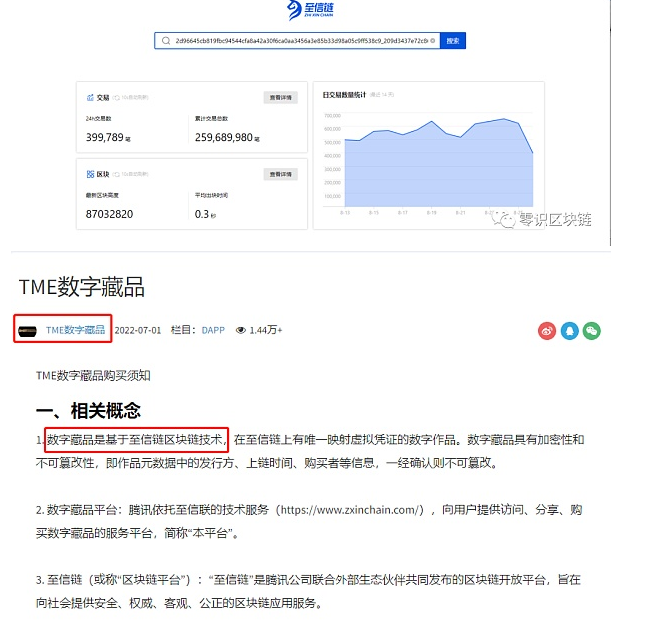Click the https://www.zxinchain.com/ URL text
Image resolution: width=664 pixels, height=621 pixels.
coord(350,509)
